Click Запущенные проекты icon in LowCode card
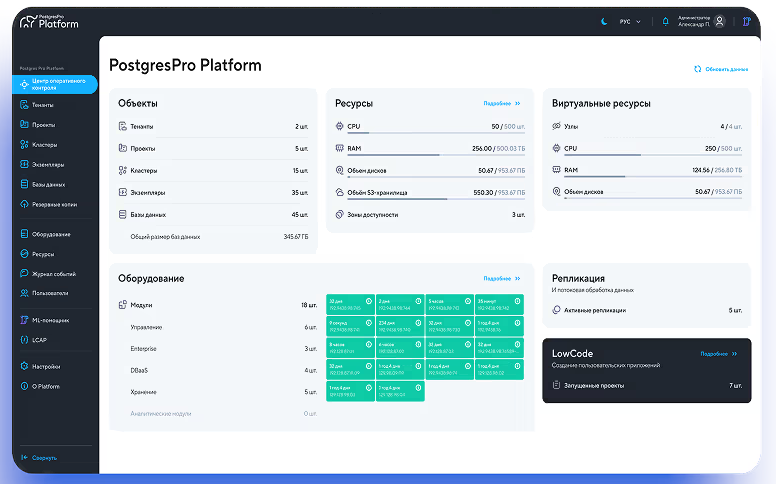This screenshot has width=776, height=484. (x=556, y=385)
